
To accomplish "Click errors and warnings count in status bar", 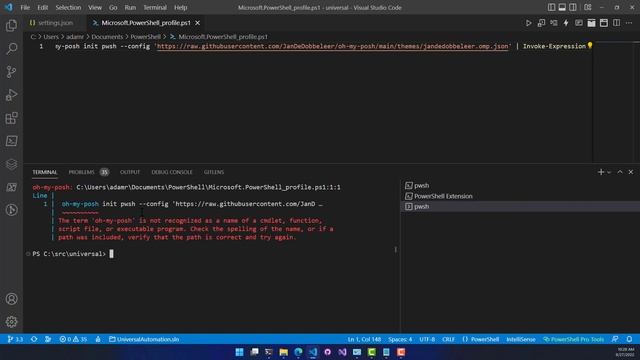I will [73, 339].
